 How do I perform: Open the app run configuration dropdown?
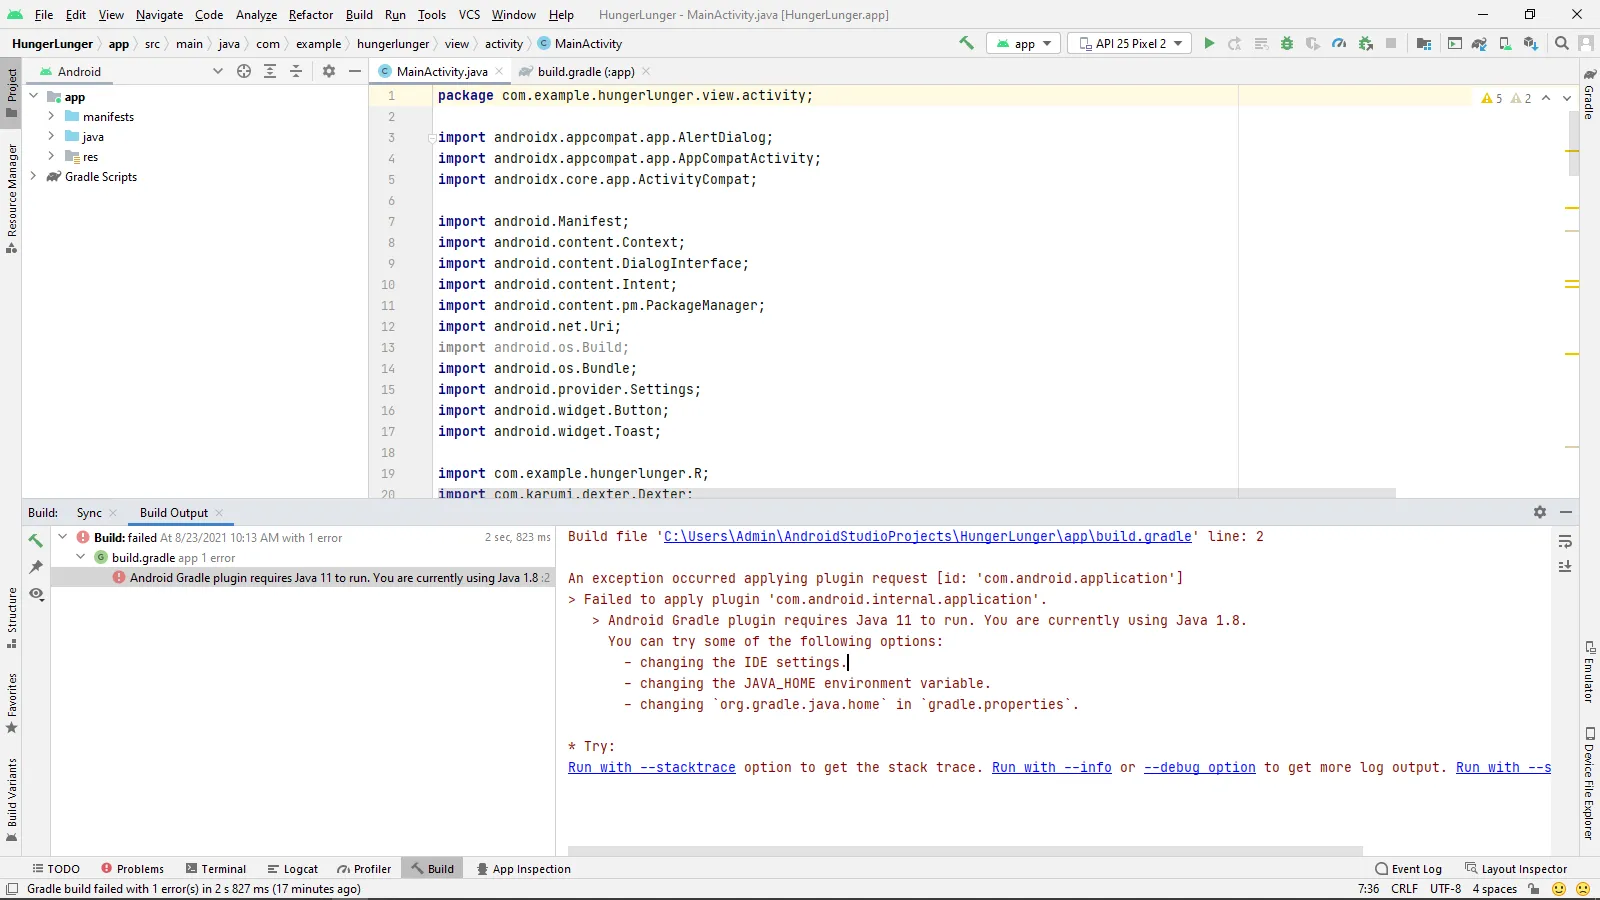click(x=1024, y=43)
